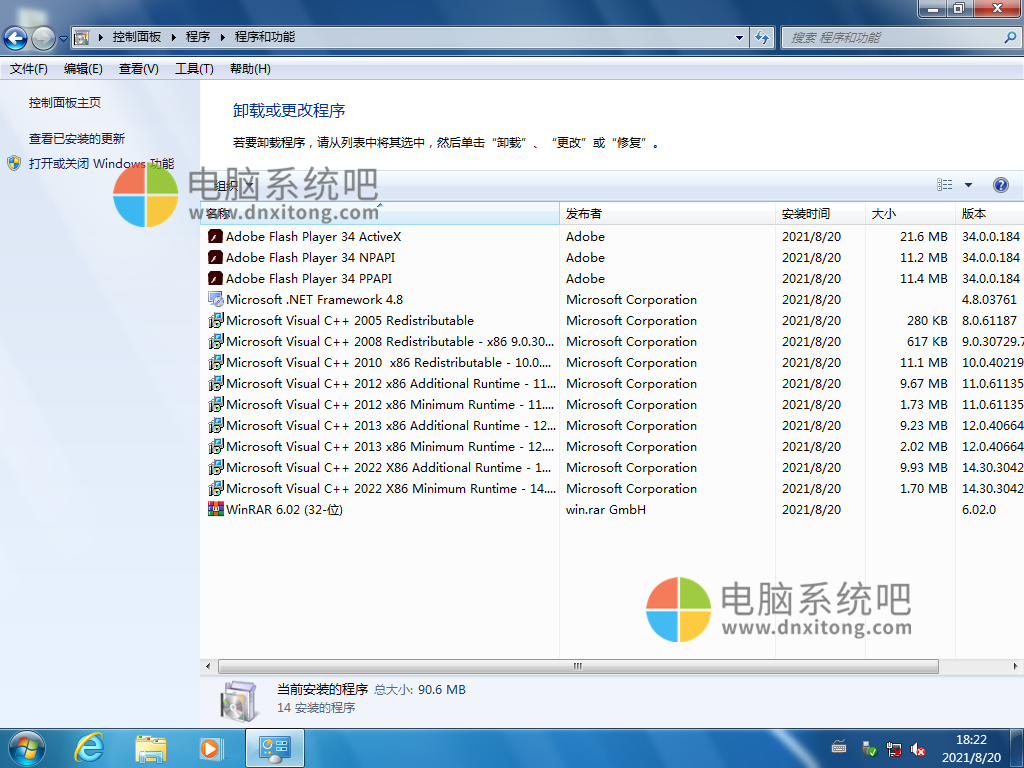Image resolution: width=1024 pixels, height=768 pixels.
Task: Expand the recent pages dropdown arrow
Action: click(63, 39)
